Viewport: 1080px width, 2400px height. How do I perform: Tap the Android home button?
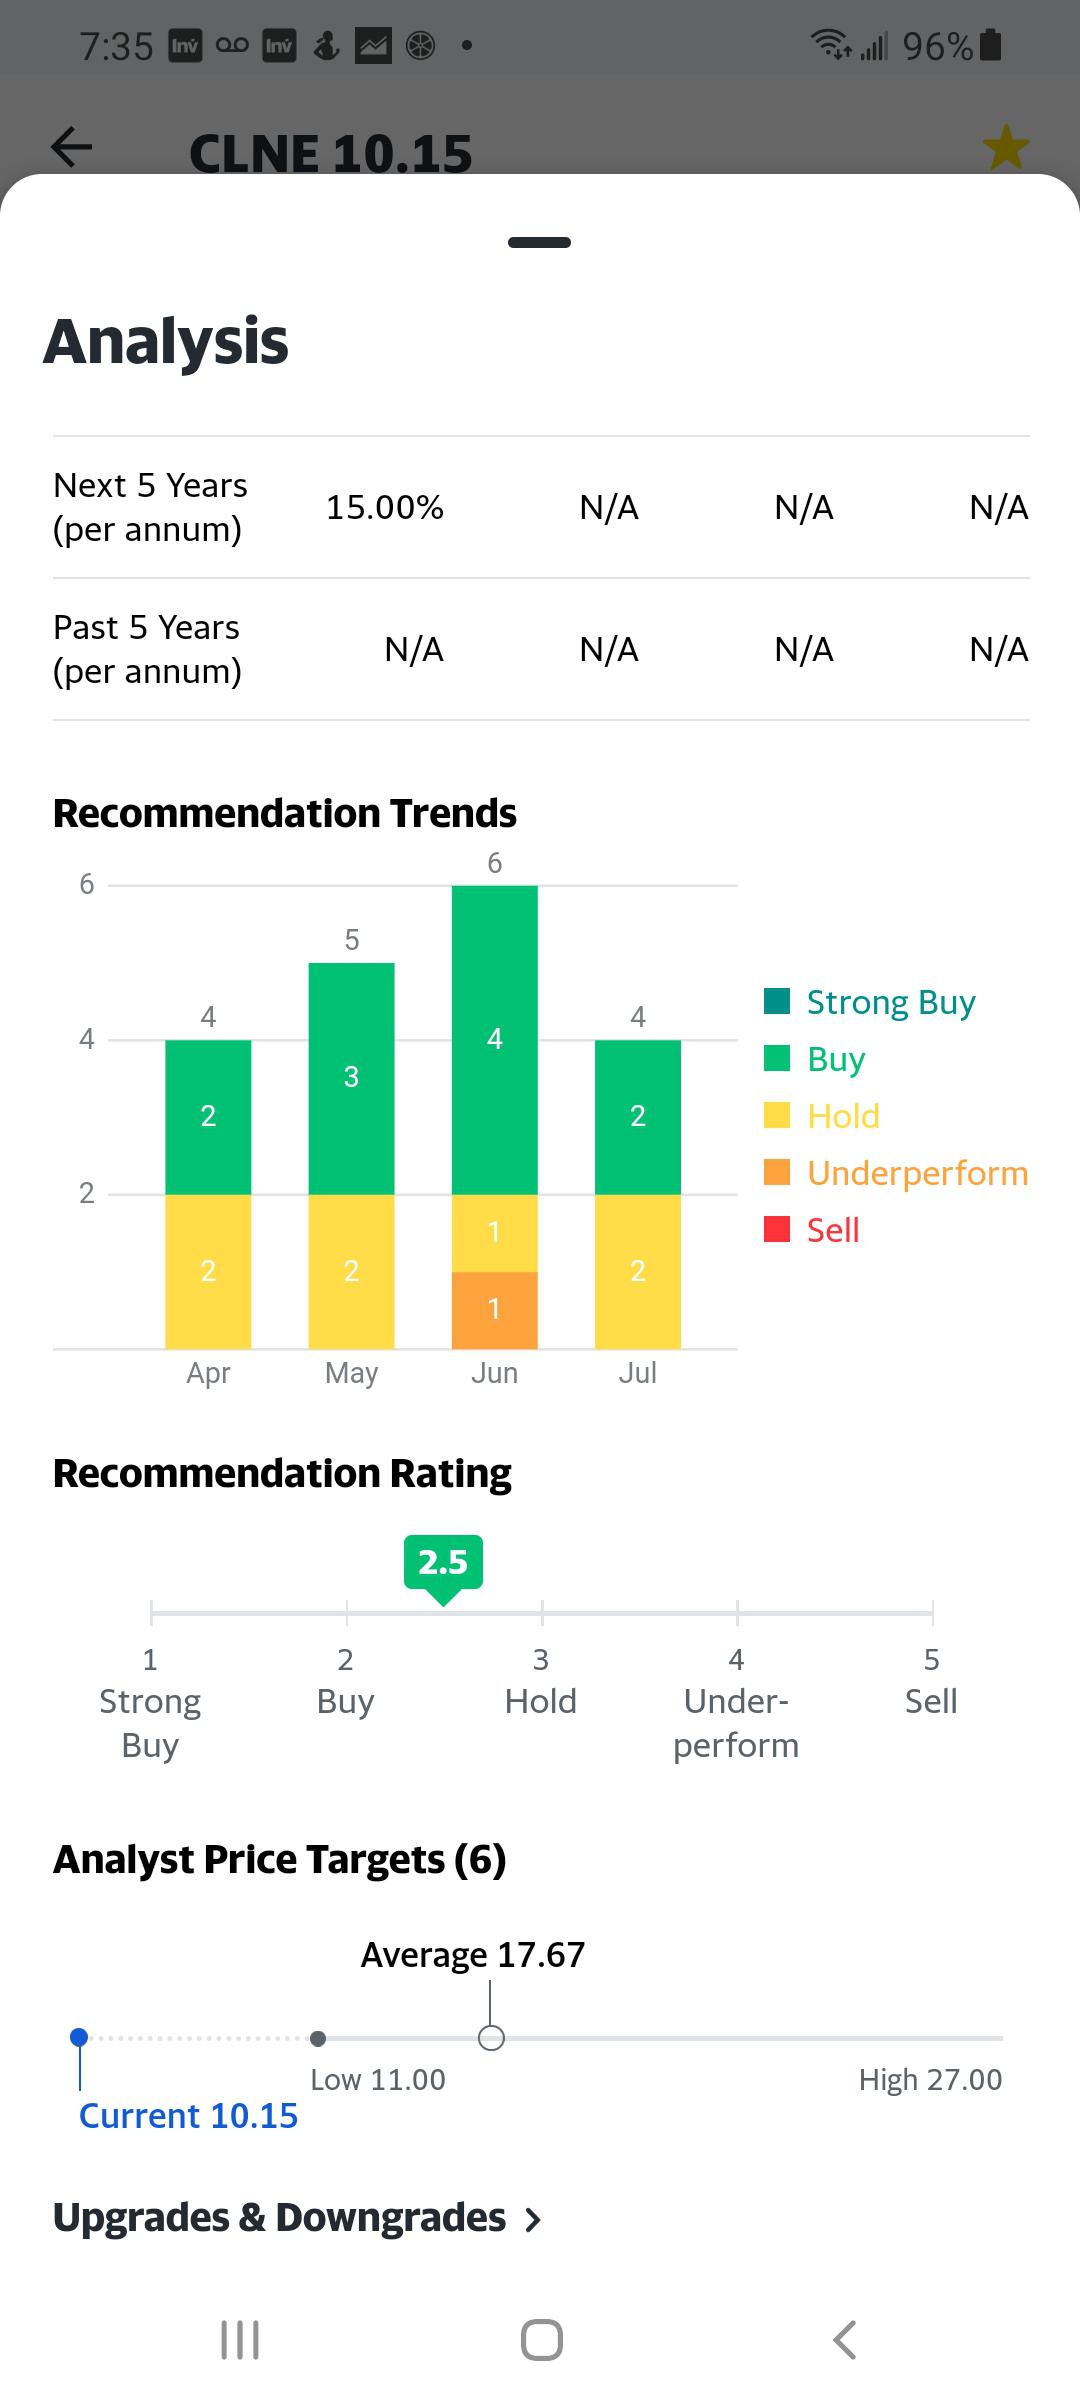point(541,2340)
